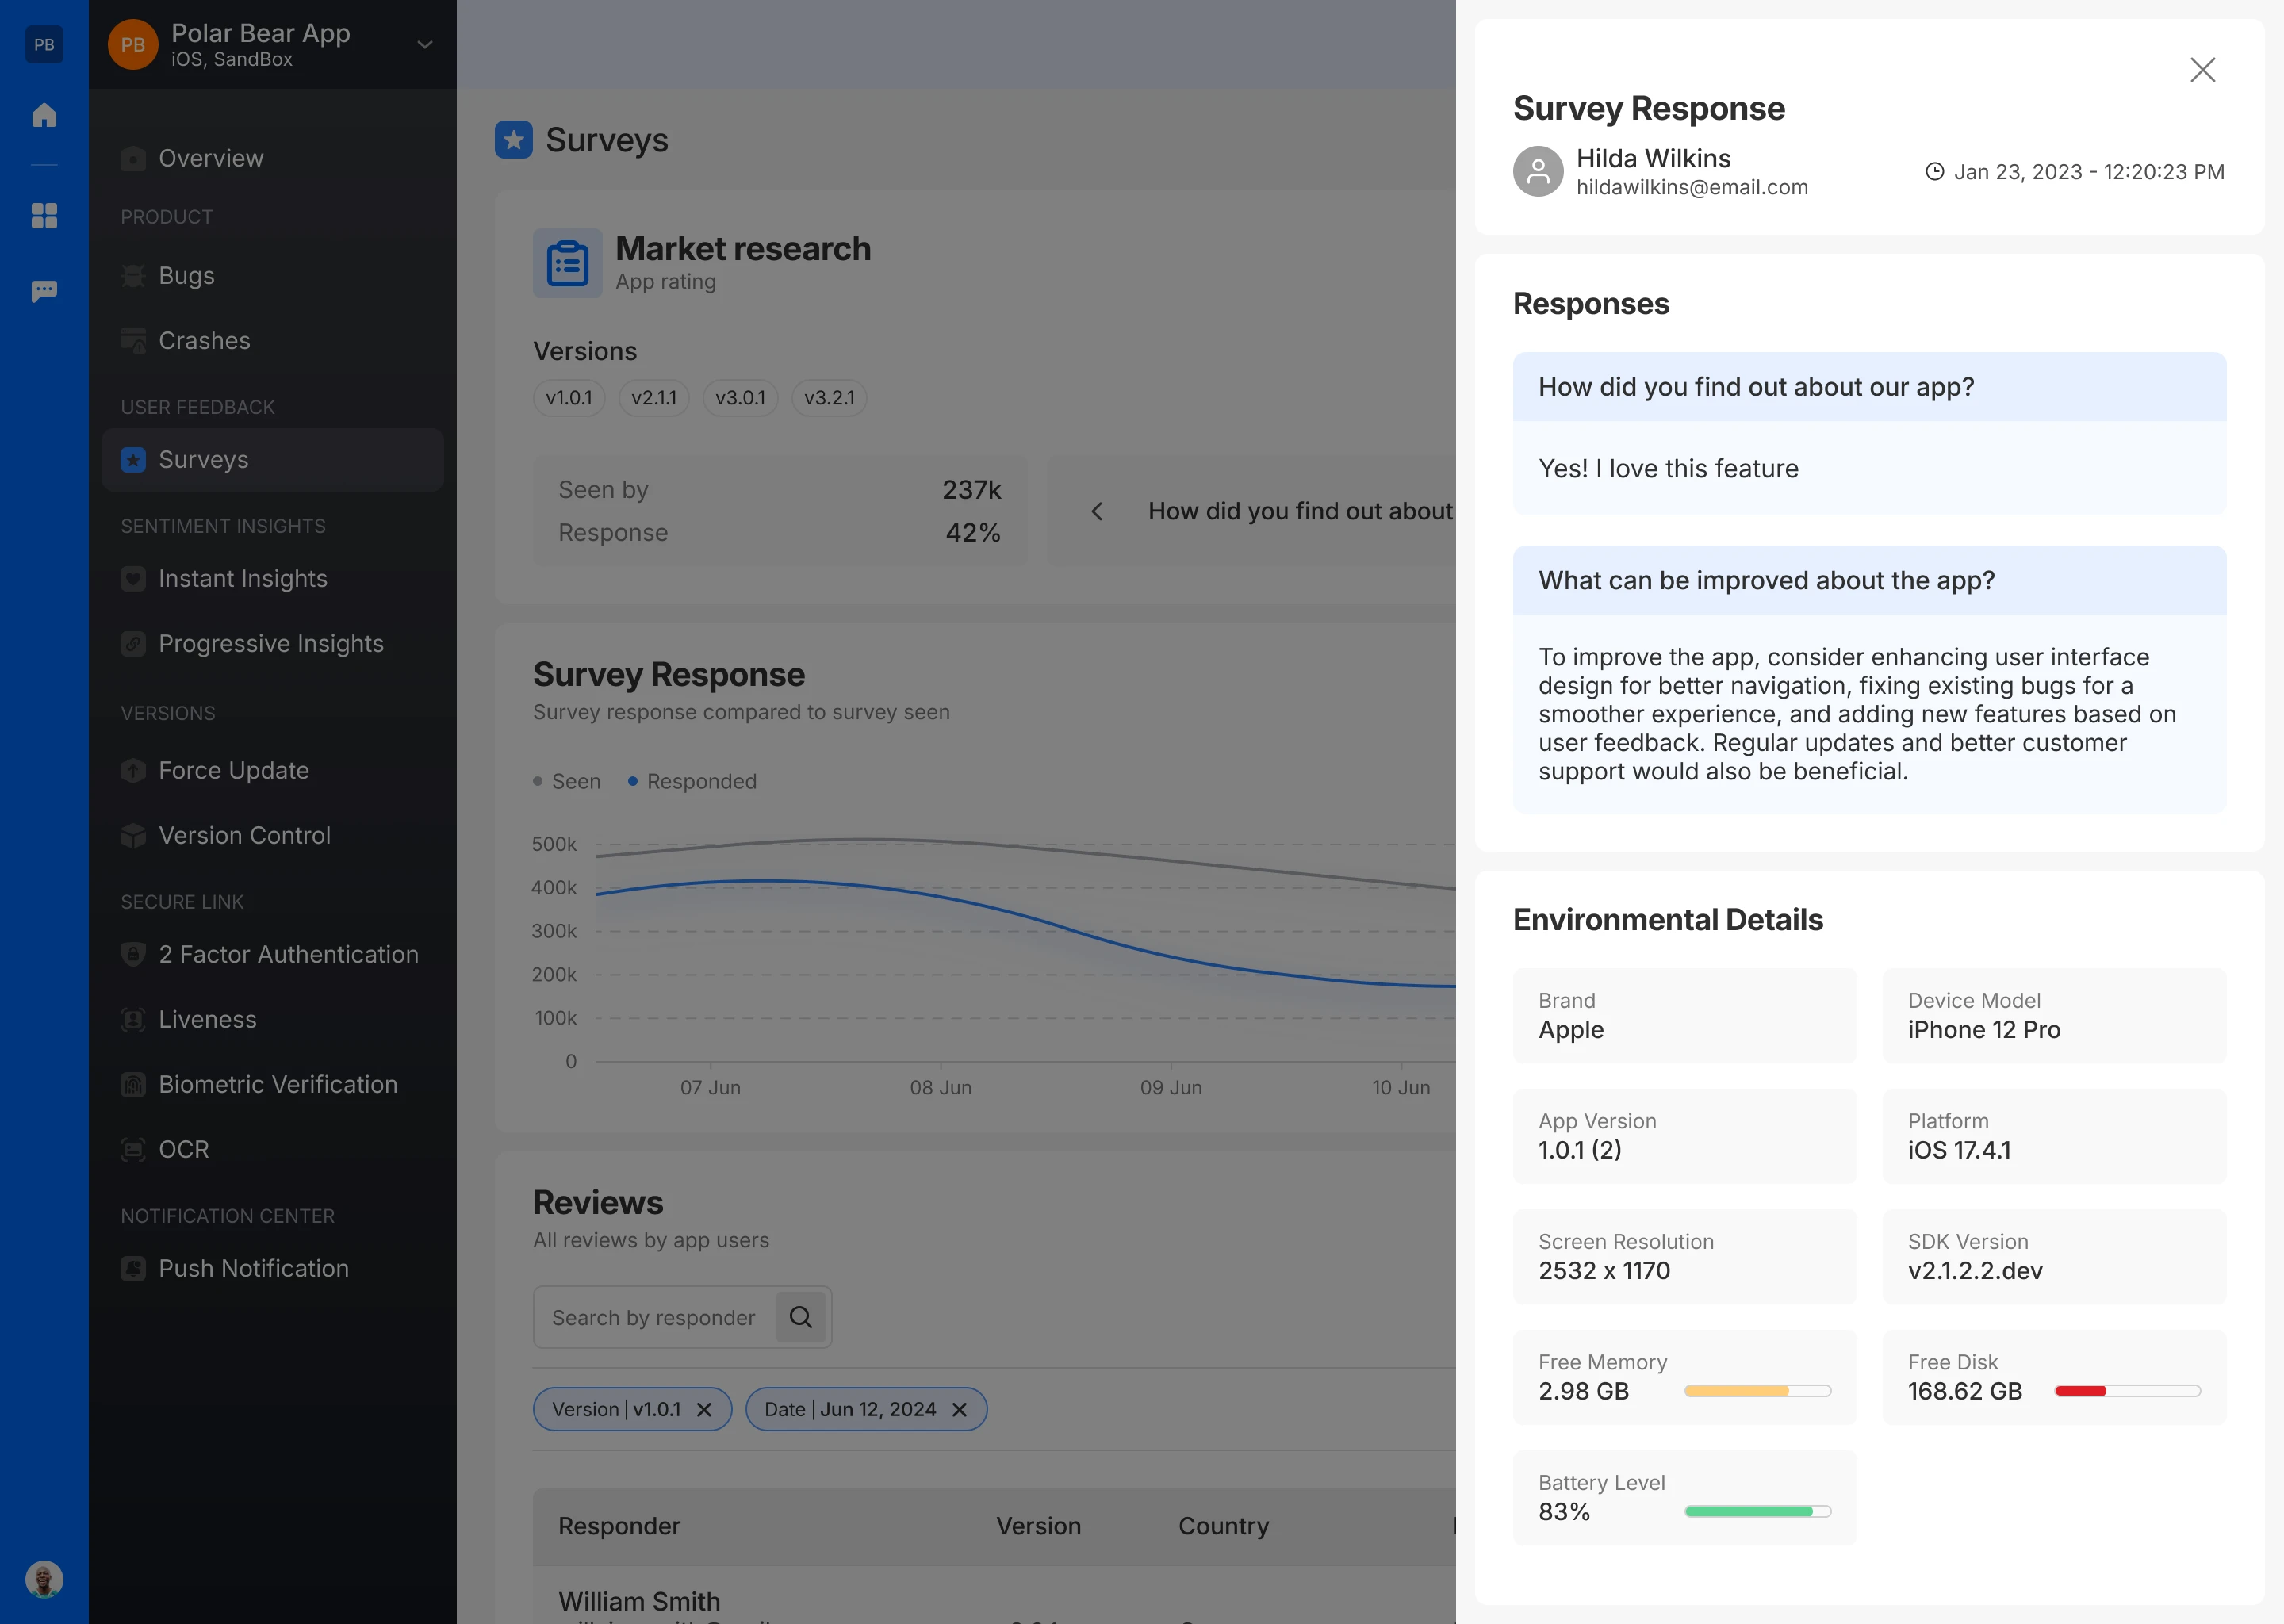
Task: Remove the Date Jun 12, 2024 filter
Action: (x=959, y=1409)
